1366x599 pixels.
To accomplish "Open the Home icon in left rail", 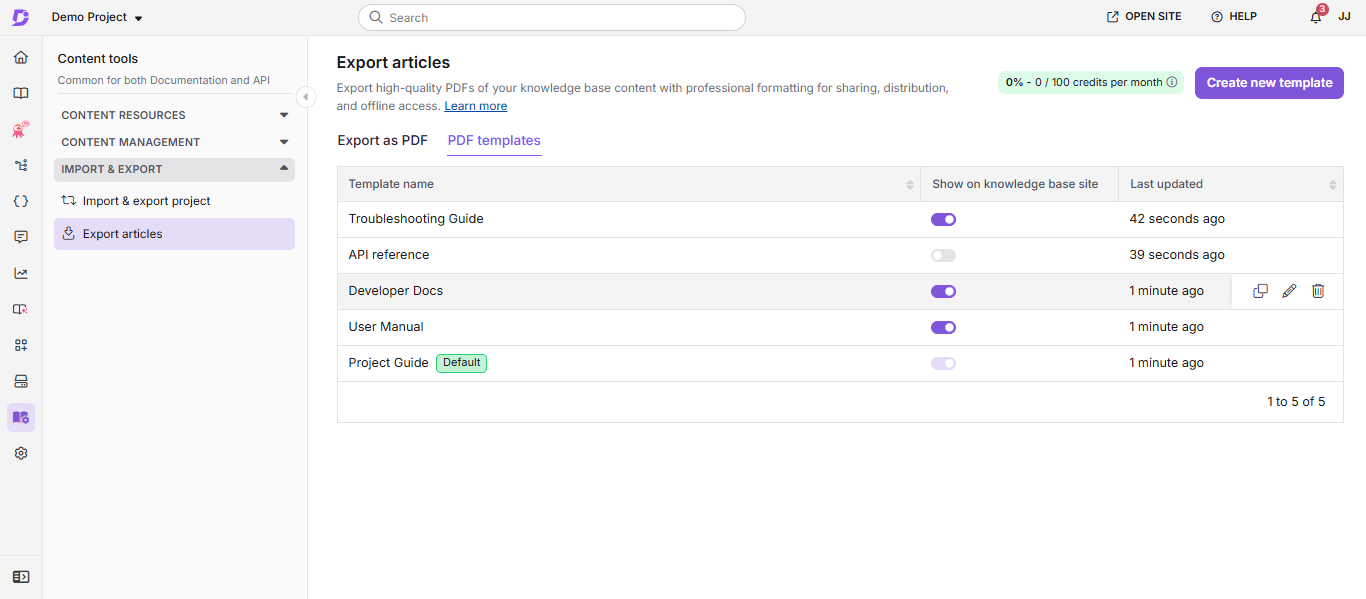I will pyautogui.click(x=21, y=57).
